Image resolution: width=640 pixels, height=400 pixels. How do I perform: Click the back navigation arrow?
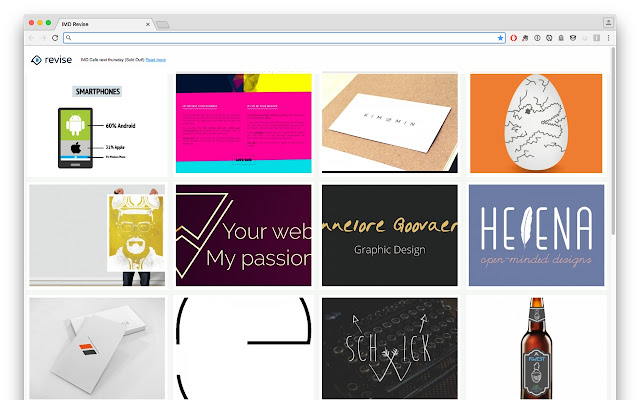[x=31, y=38]
